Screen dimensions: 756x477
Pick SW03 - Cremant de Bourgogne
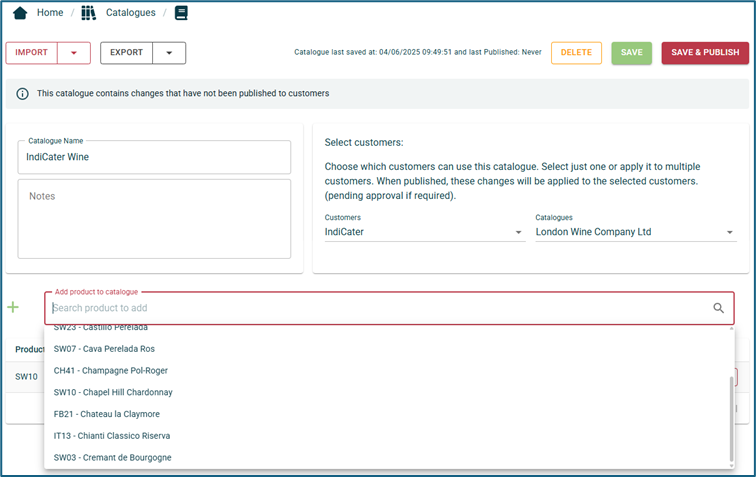pyautogui.click(x=389, y=457)
